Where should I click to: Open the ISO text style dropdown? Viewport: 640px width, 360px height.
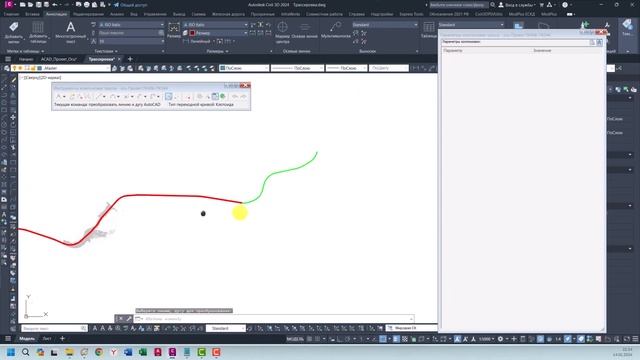tap(131, 25)
